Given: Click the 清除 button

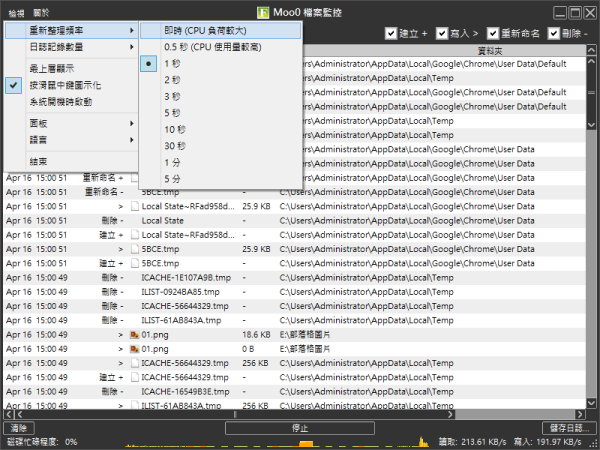Looking at the screenshot, I should point(16,427).
